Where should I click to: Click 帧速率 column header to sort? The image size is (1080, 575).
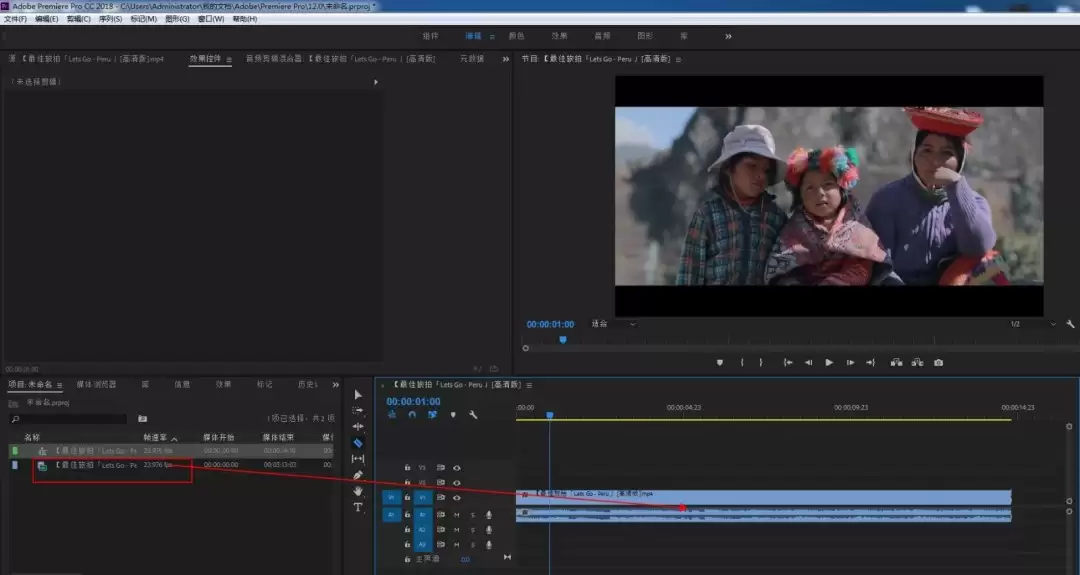pos(155,437)
